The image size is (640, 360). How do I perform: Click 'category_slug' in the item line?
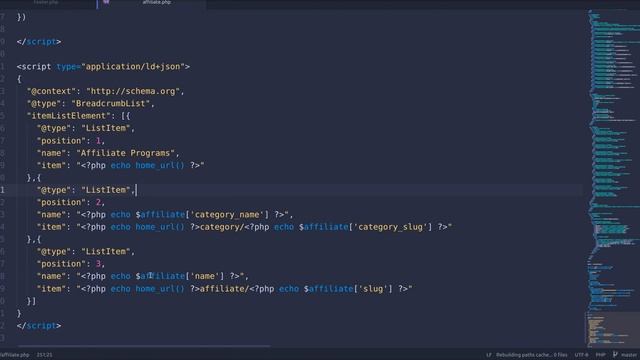click(390, 227)
